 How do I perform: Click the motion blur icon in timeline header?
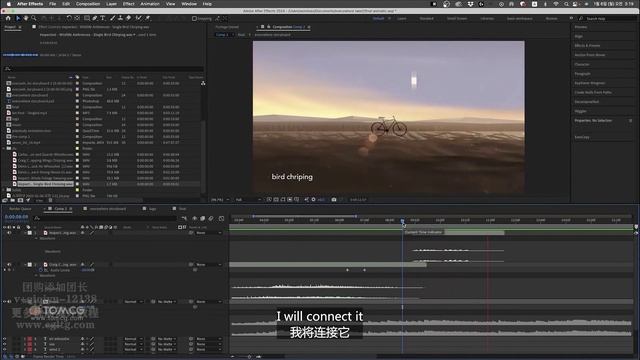tap(211, 218)
